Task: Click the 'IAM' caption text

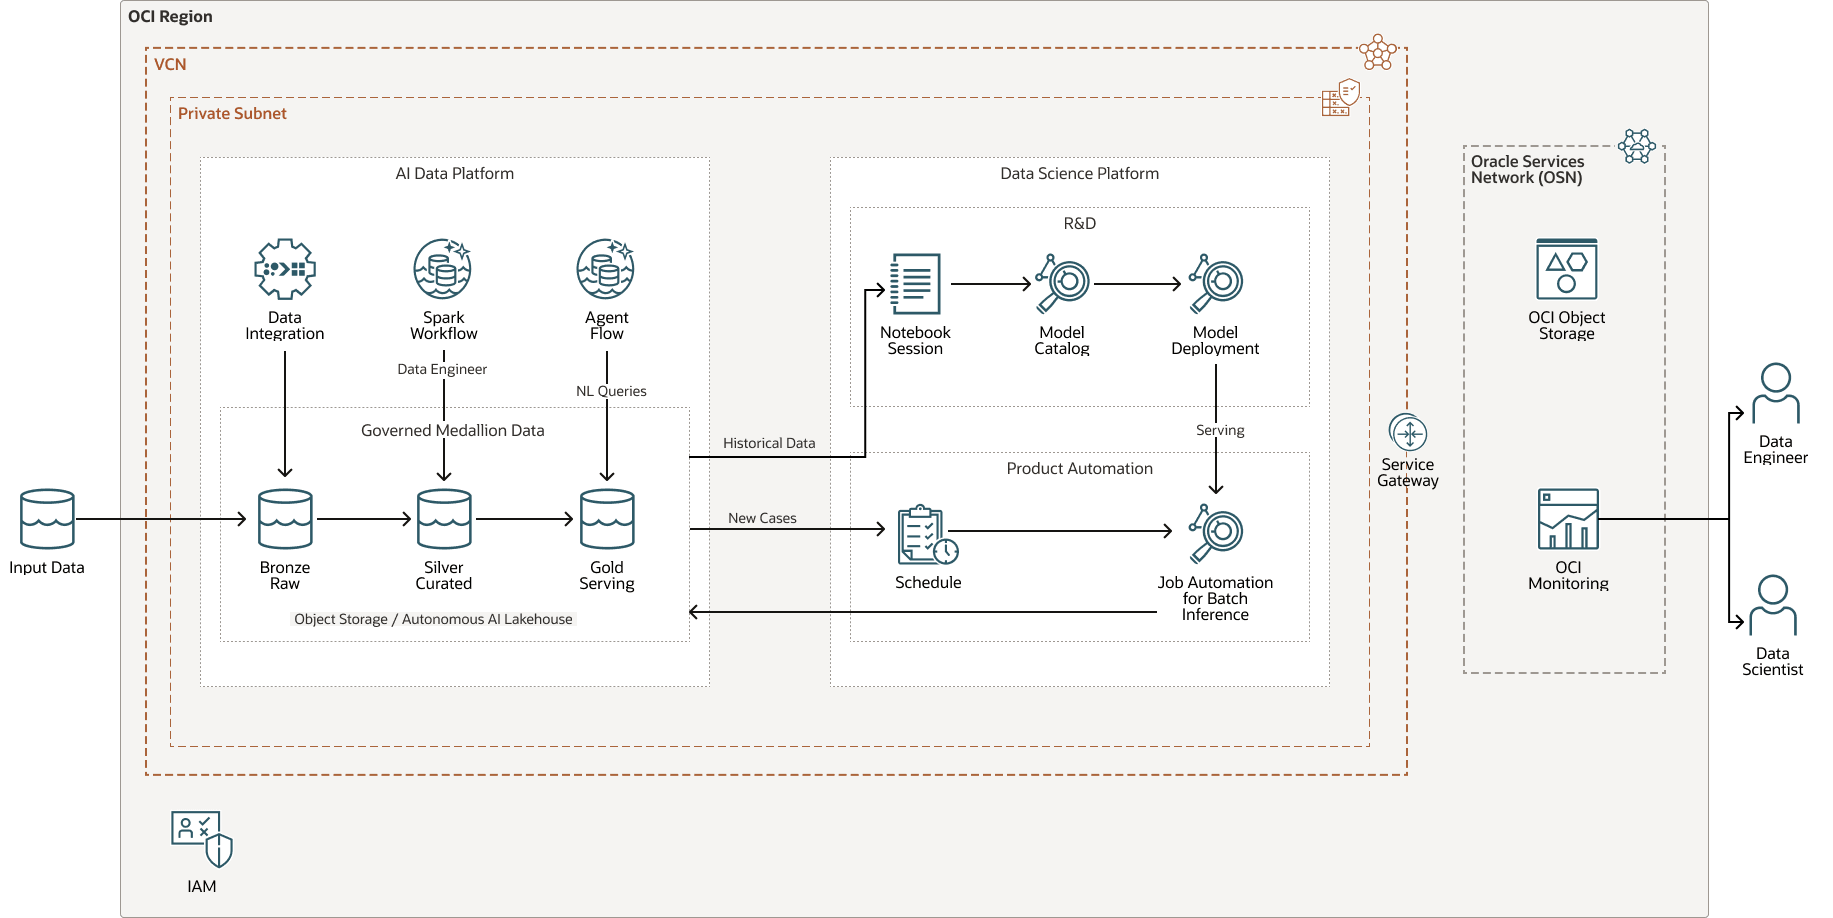Action: pyautogui.click(x=202, y=886)
